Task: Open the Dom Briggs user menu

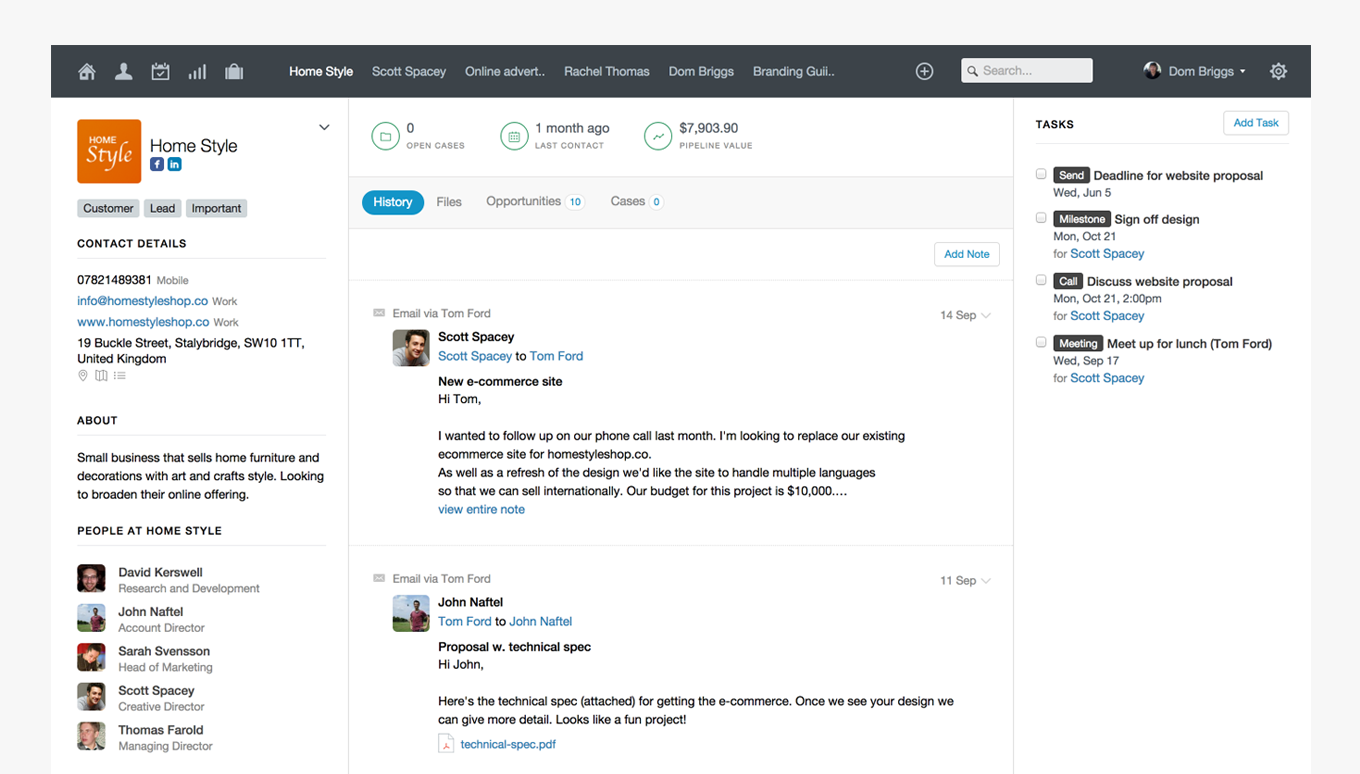Action: coord(1196,71)
